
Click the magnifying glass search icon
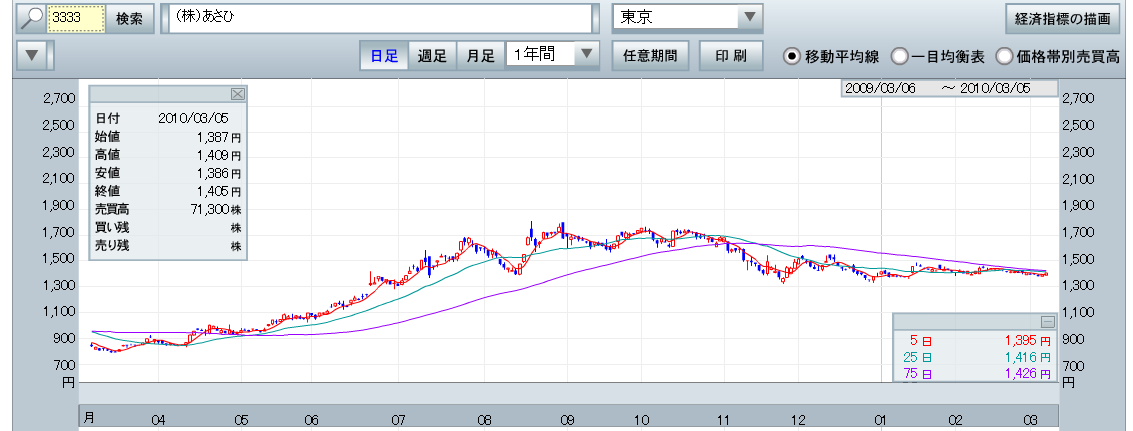coord(33,18)
